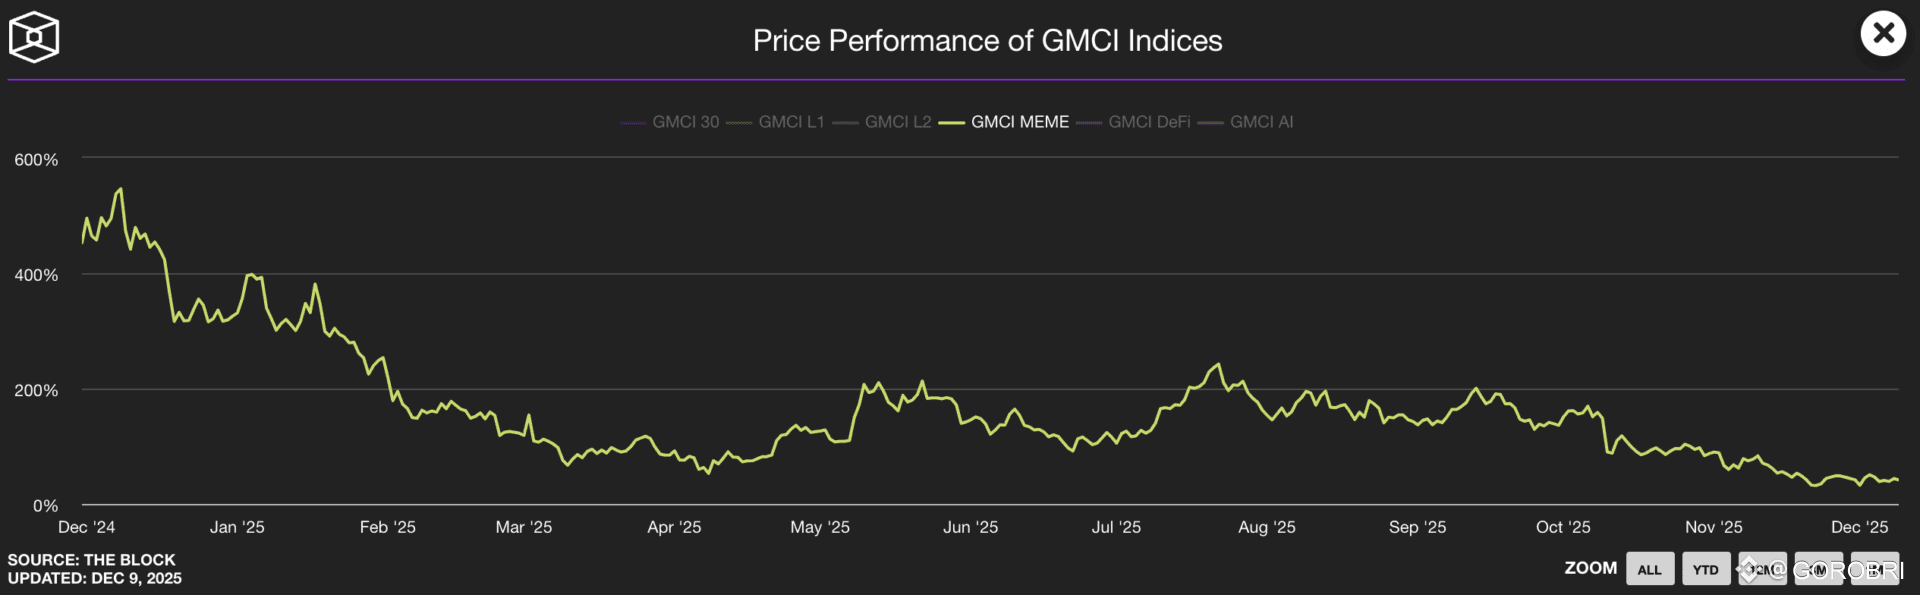Viewport: 1920px width, 595px height.
Task: Select the 12M zoom range
Action: 1762,569
